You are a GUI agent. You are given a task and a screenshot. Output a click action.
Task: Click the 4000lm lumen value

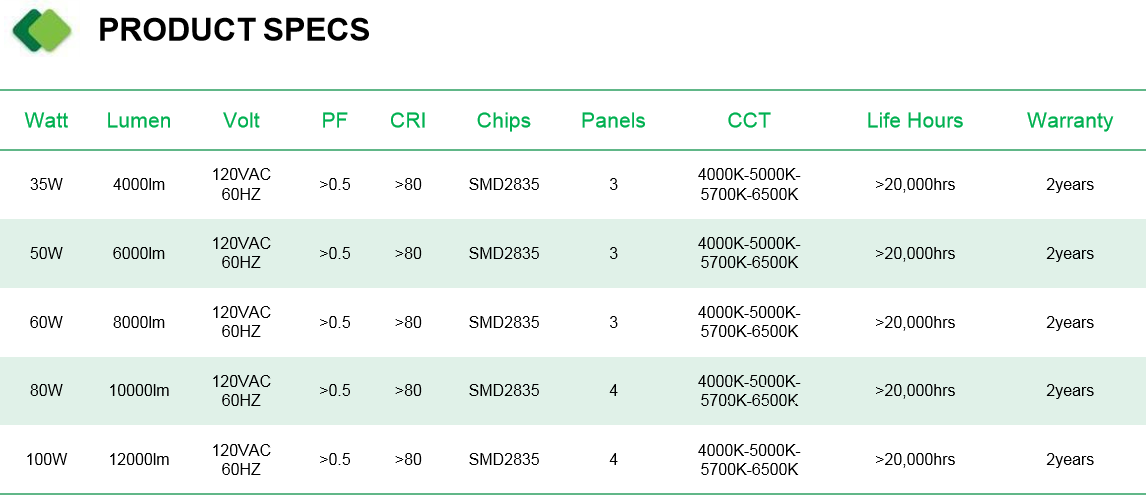pyautogui.click(x=139, y=185)
